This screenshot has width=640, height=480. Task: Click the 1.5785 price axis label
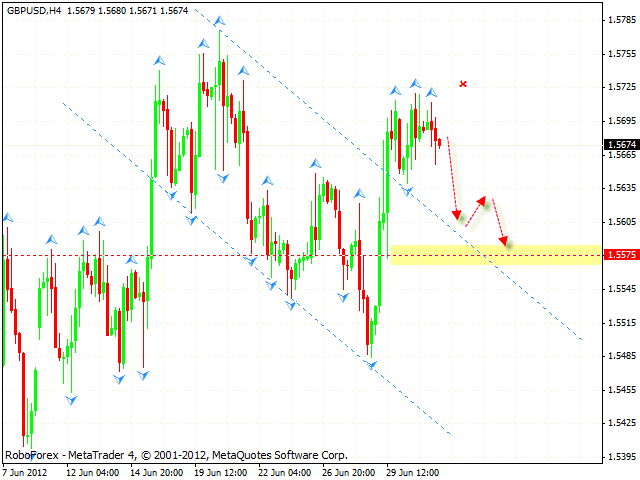point(620,19)
